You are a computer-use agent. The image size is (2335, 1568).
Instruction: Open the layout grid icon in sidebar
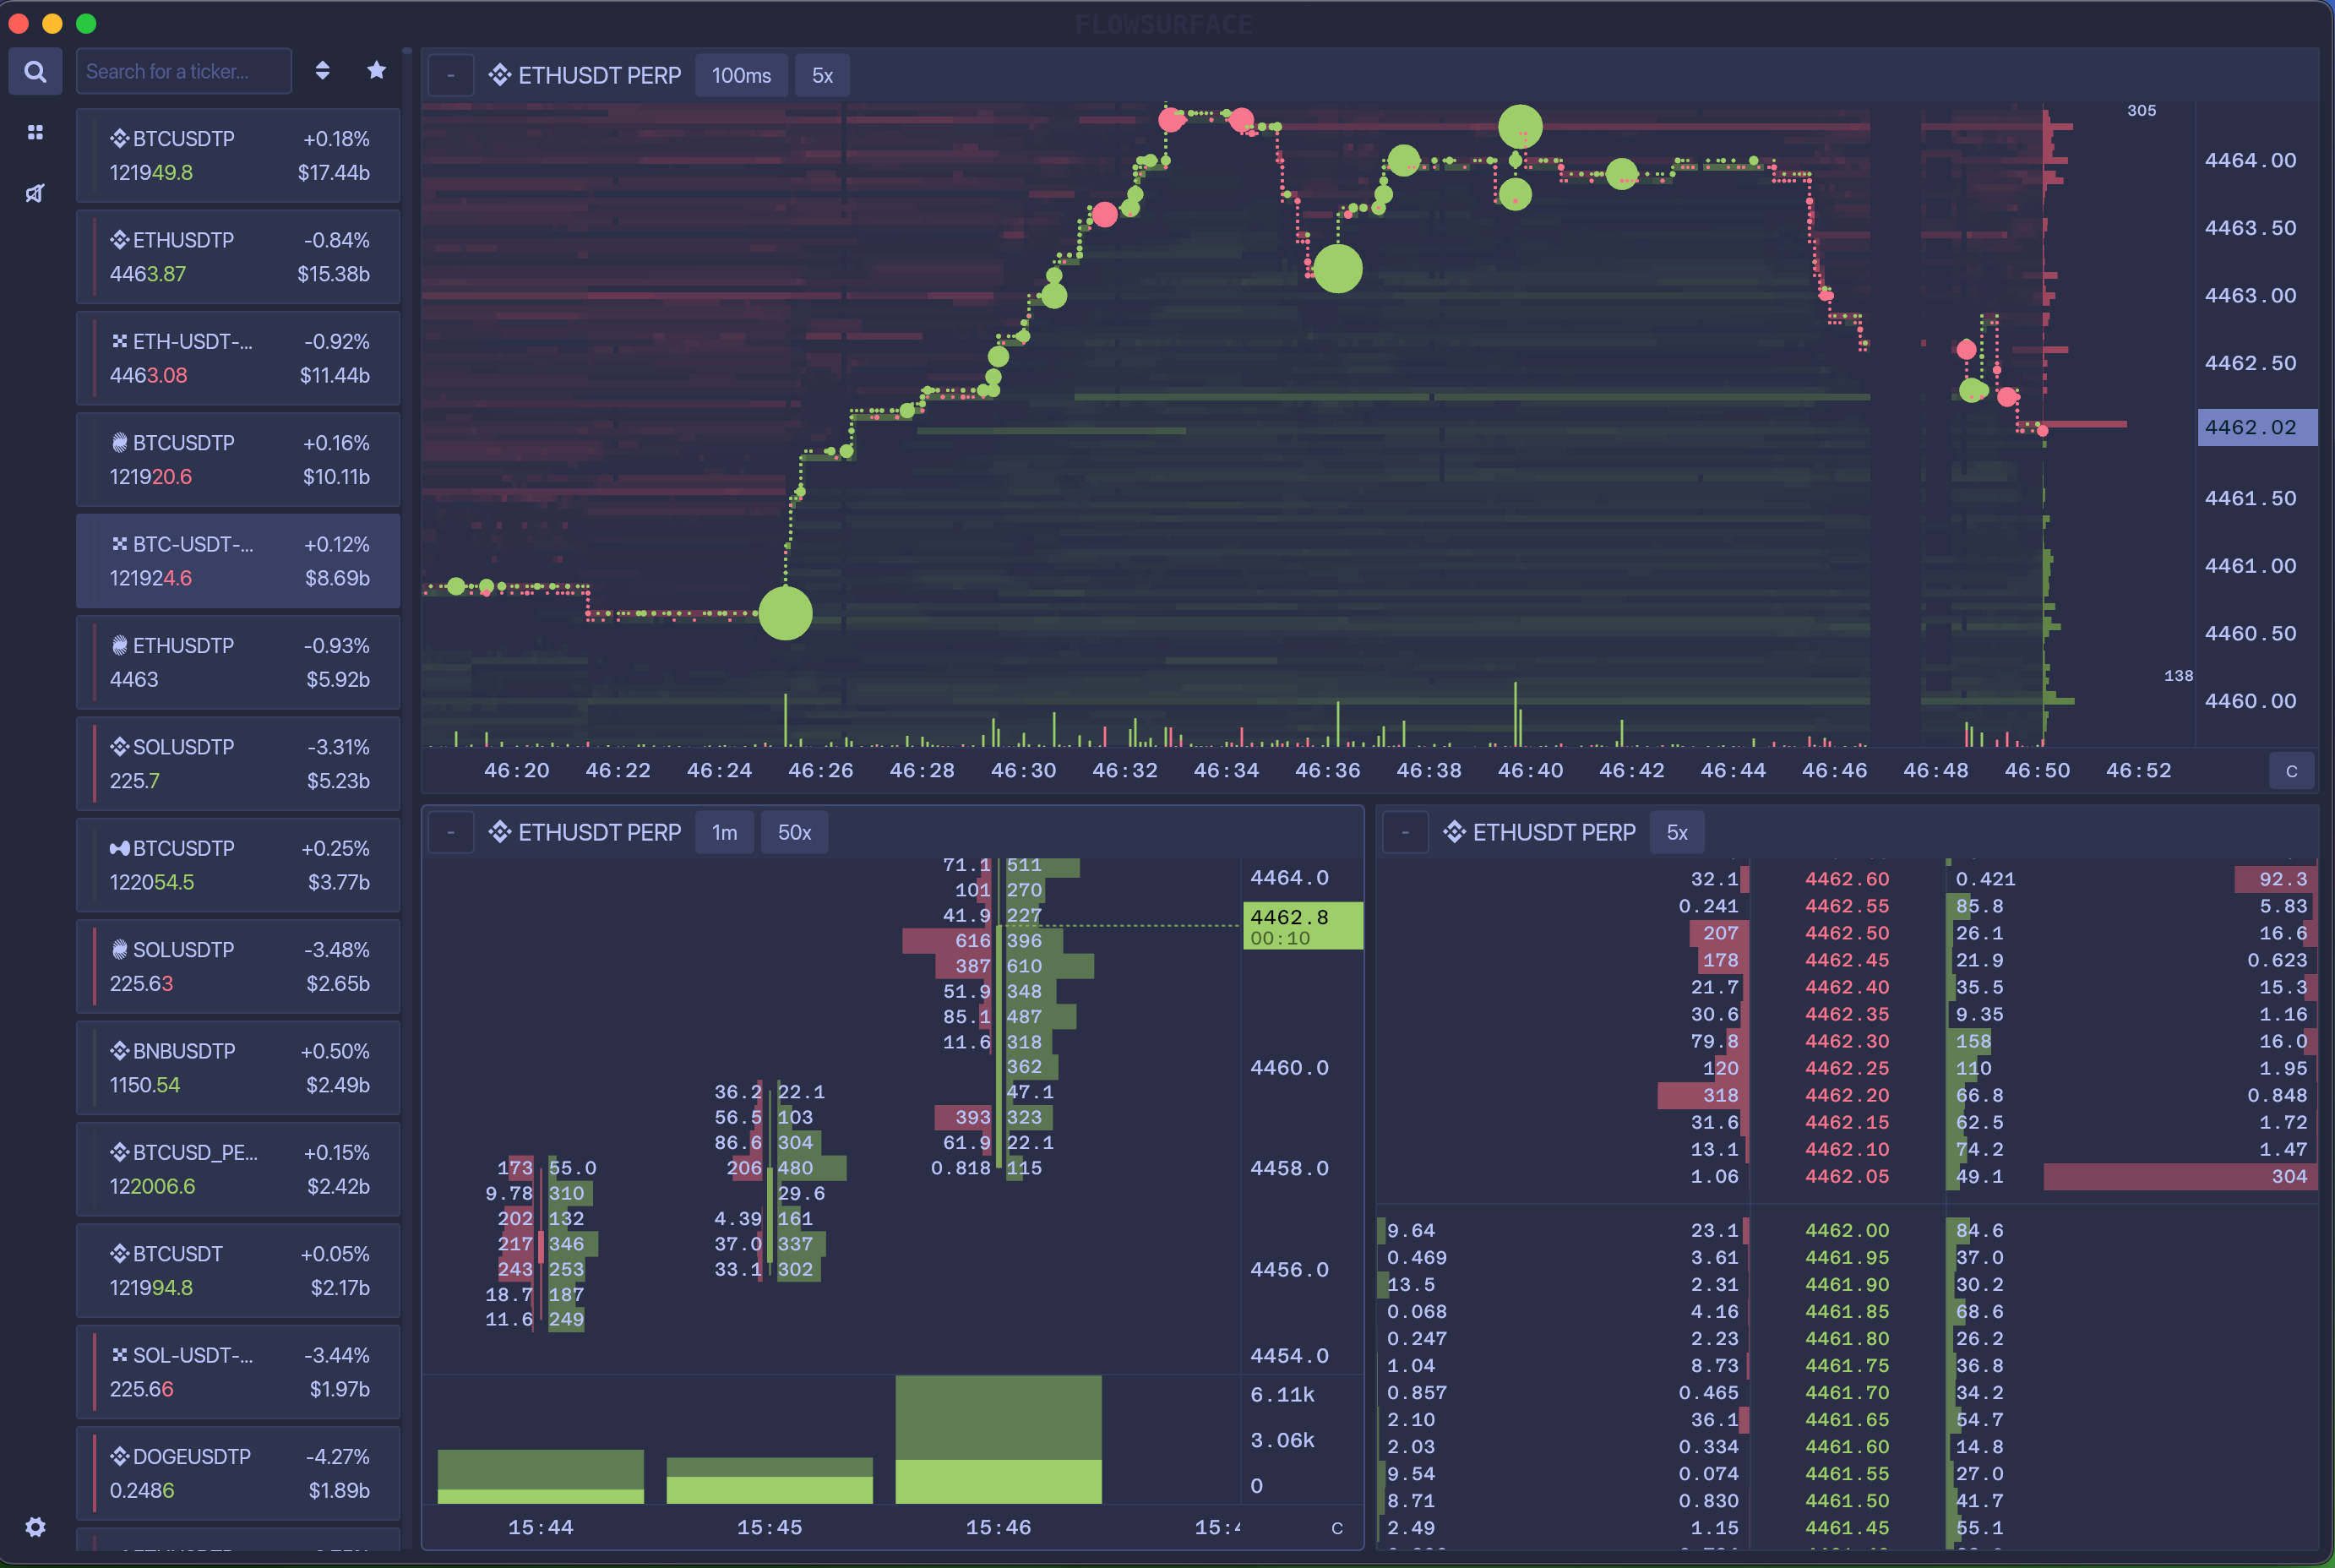coord(35,132)
